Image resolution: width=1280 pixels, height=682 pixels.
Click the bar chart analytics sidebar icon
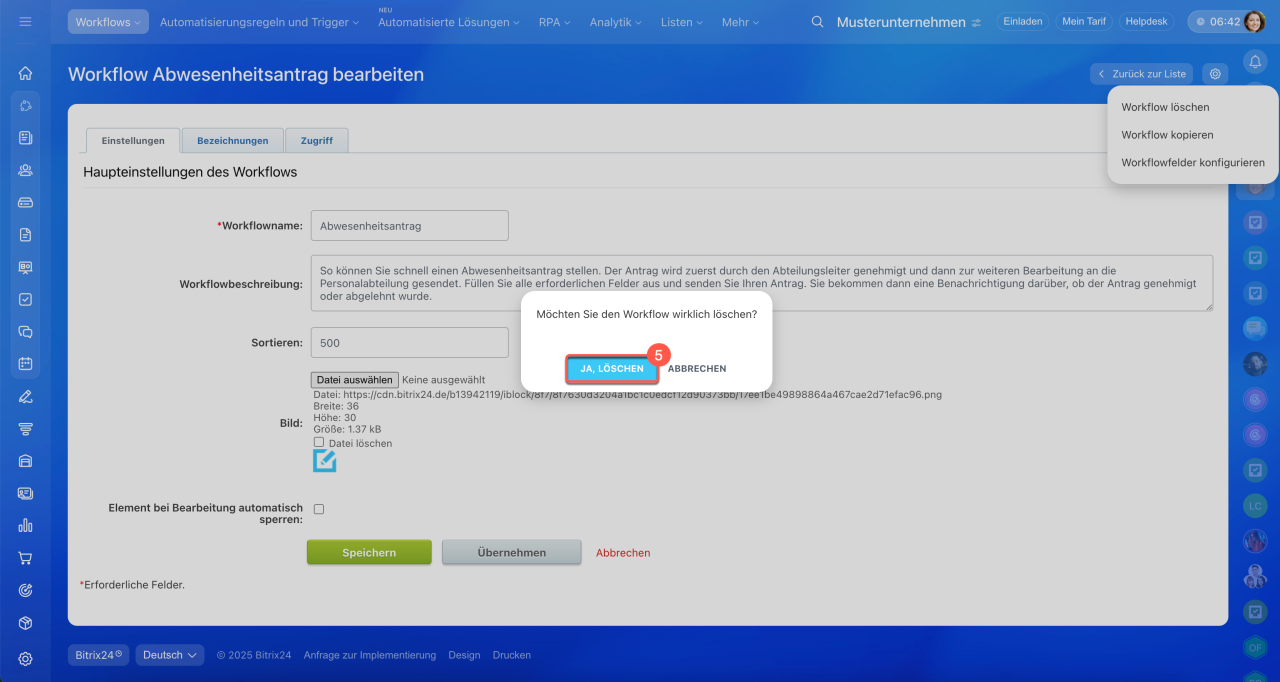coord(26,525)
